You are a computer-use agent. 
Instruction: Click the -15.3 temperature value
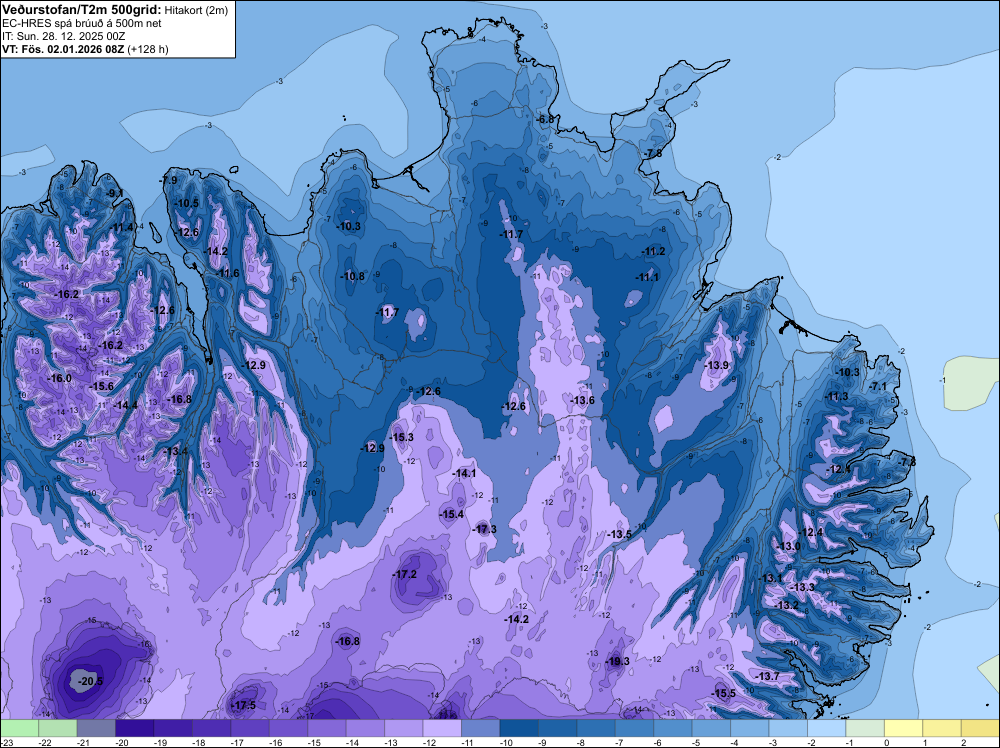402,437
